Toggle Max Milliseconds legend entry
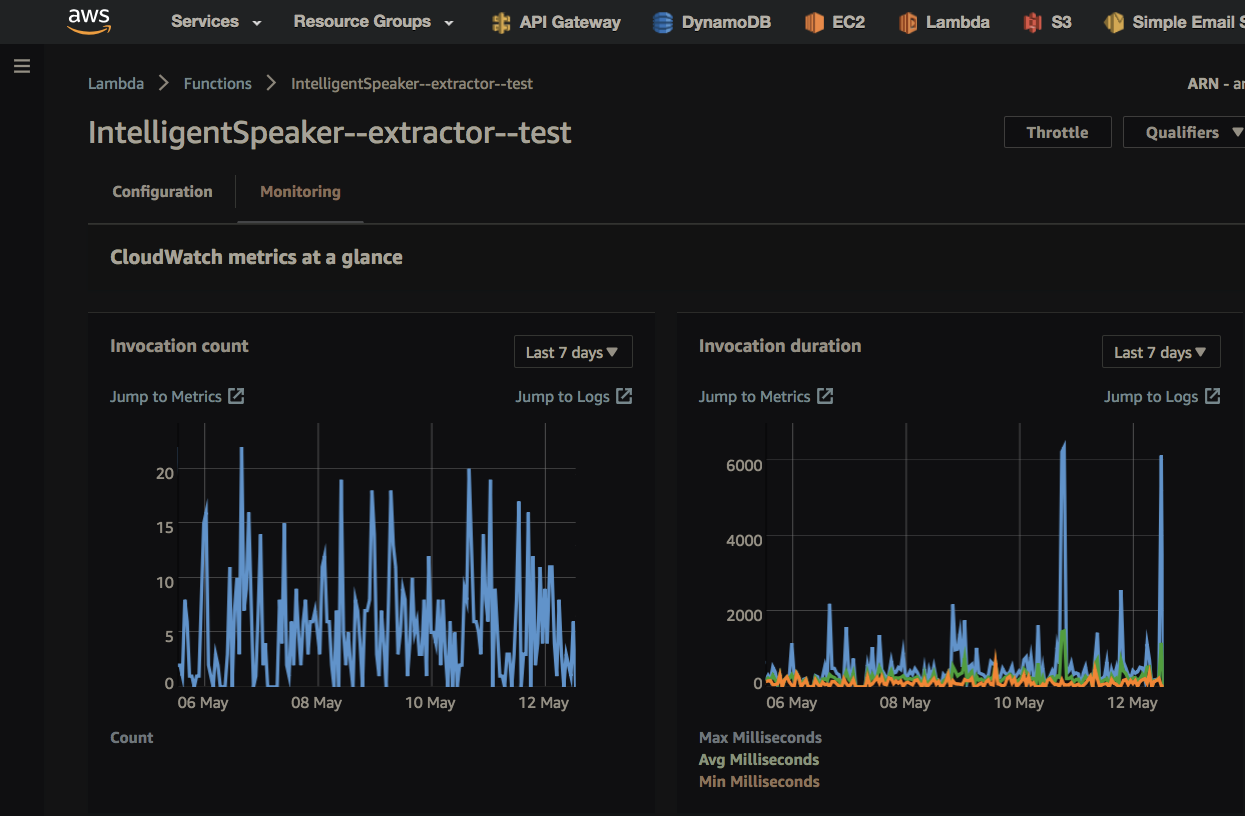This screenshot has height=816, width=1245. [x=760, y=738]
